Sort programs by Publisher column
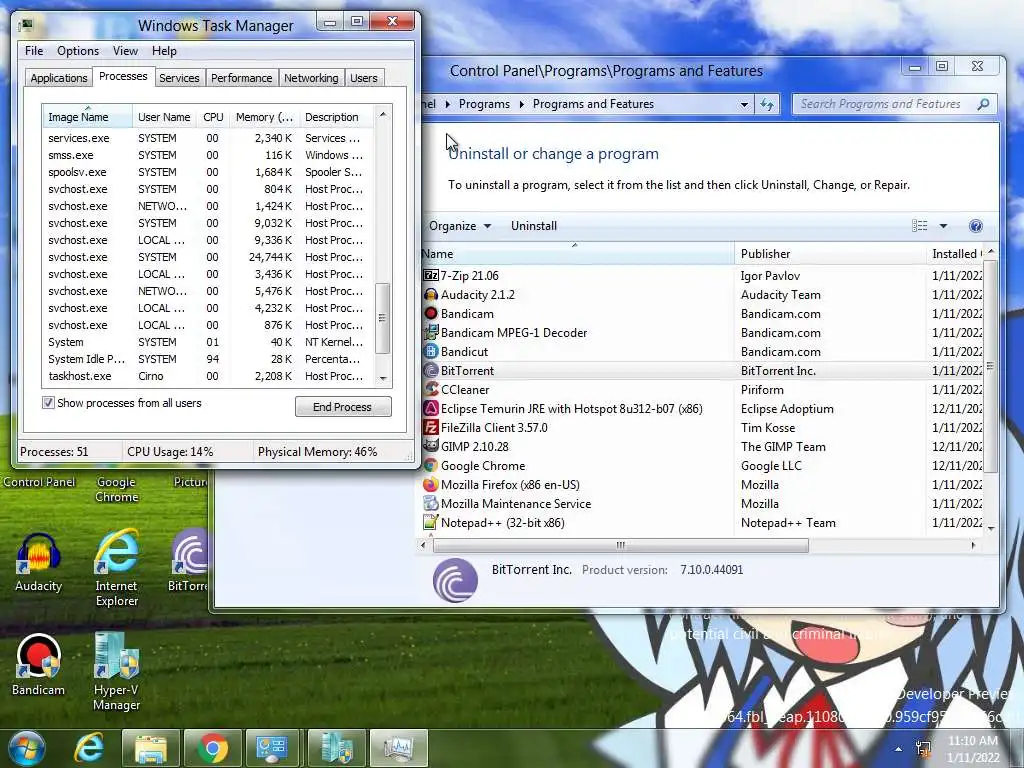 [829, 253]
